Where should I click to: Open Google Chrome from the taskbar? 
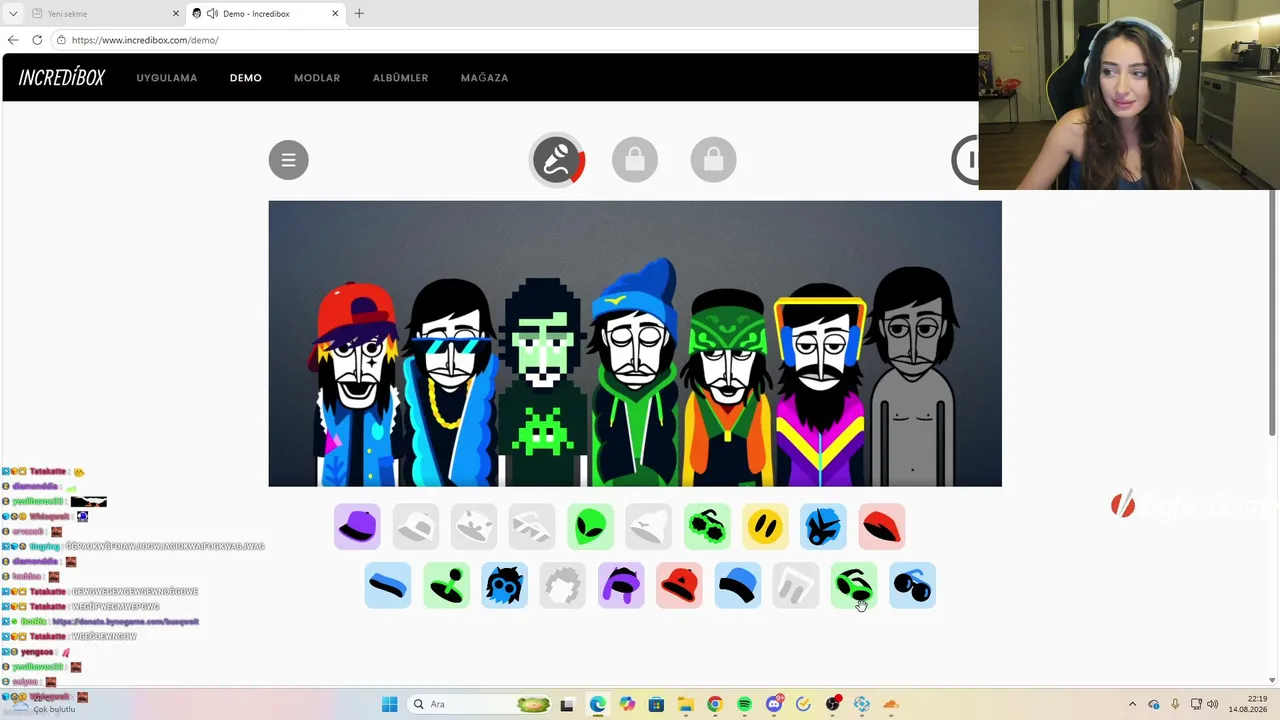click(714, 704)
